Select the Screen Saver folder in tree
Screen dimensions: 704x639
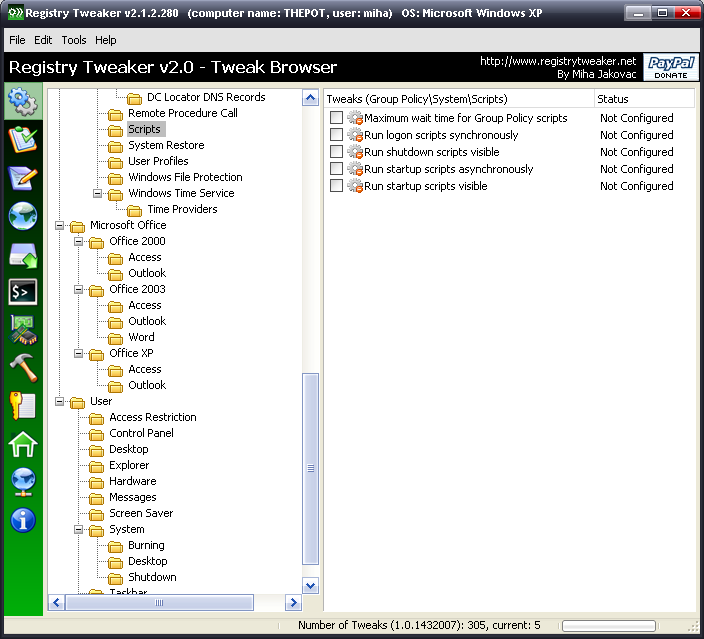coord(141,513)
